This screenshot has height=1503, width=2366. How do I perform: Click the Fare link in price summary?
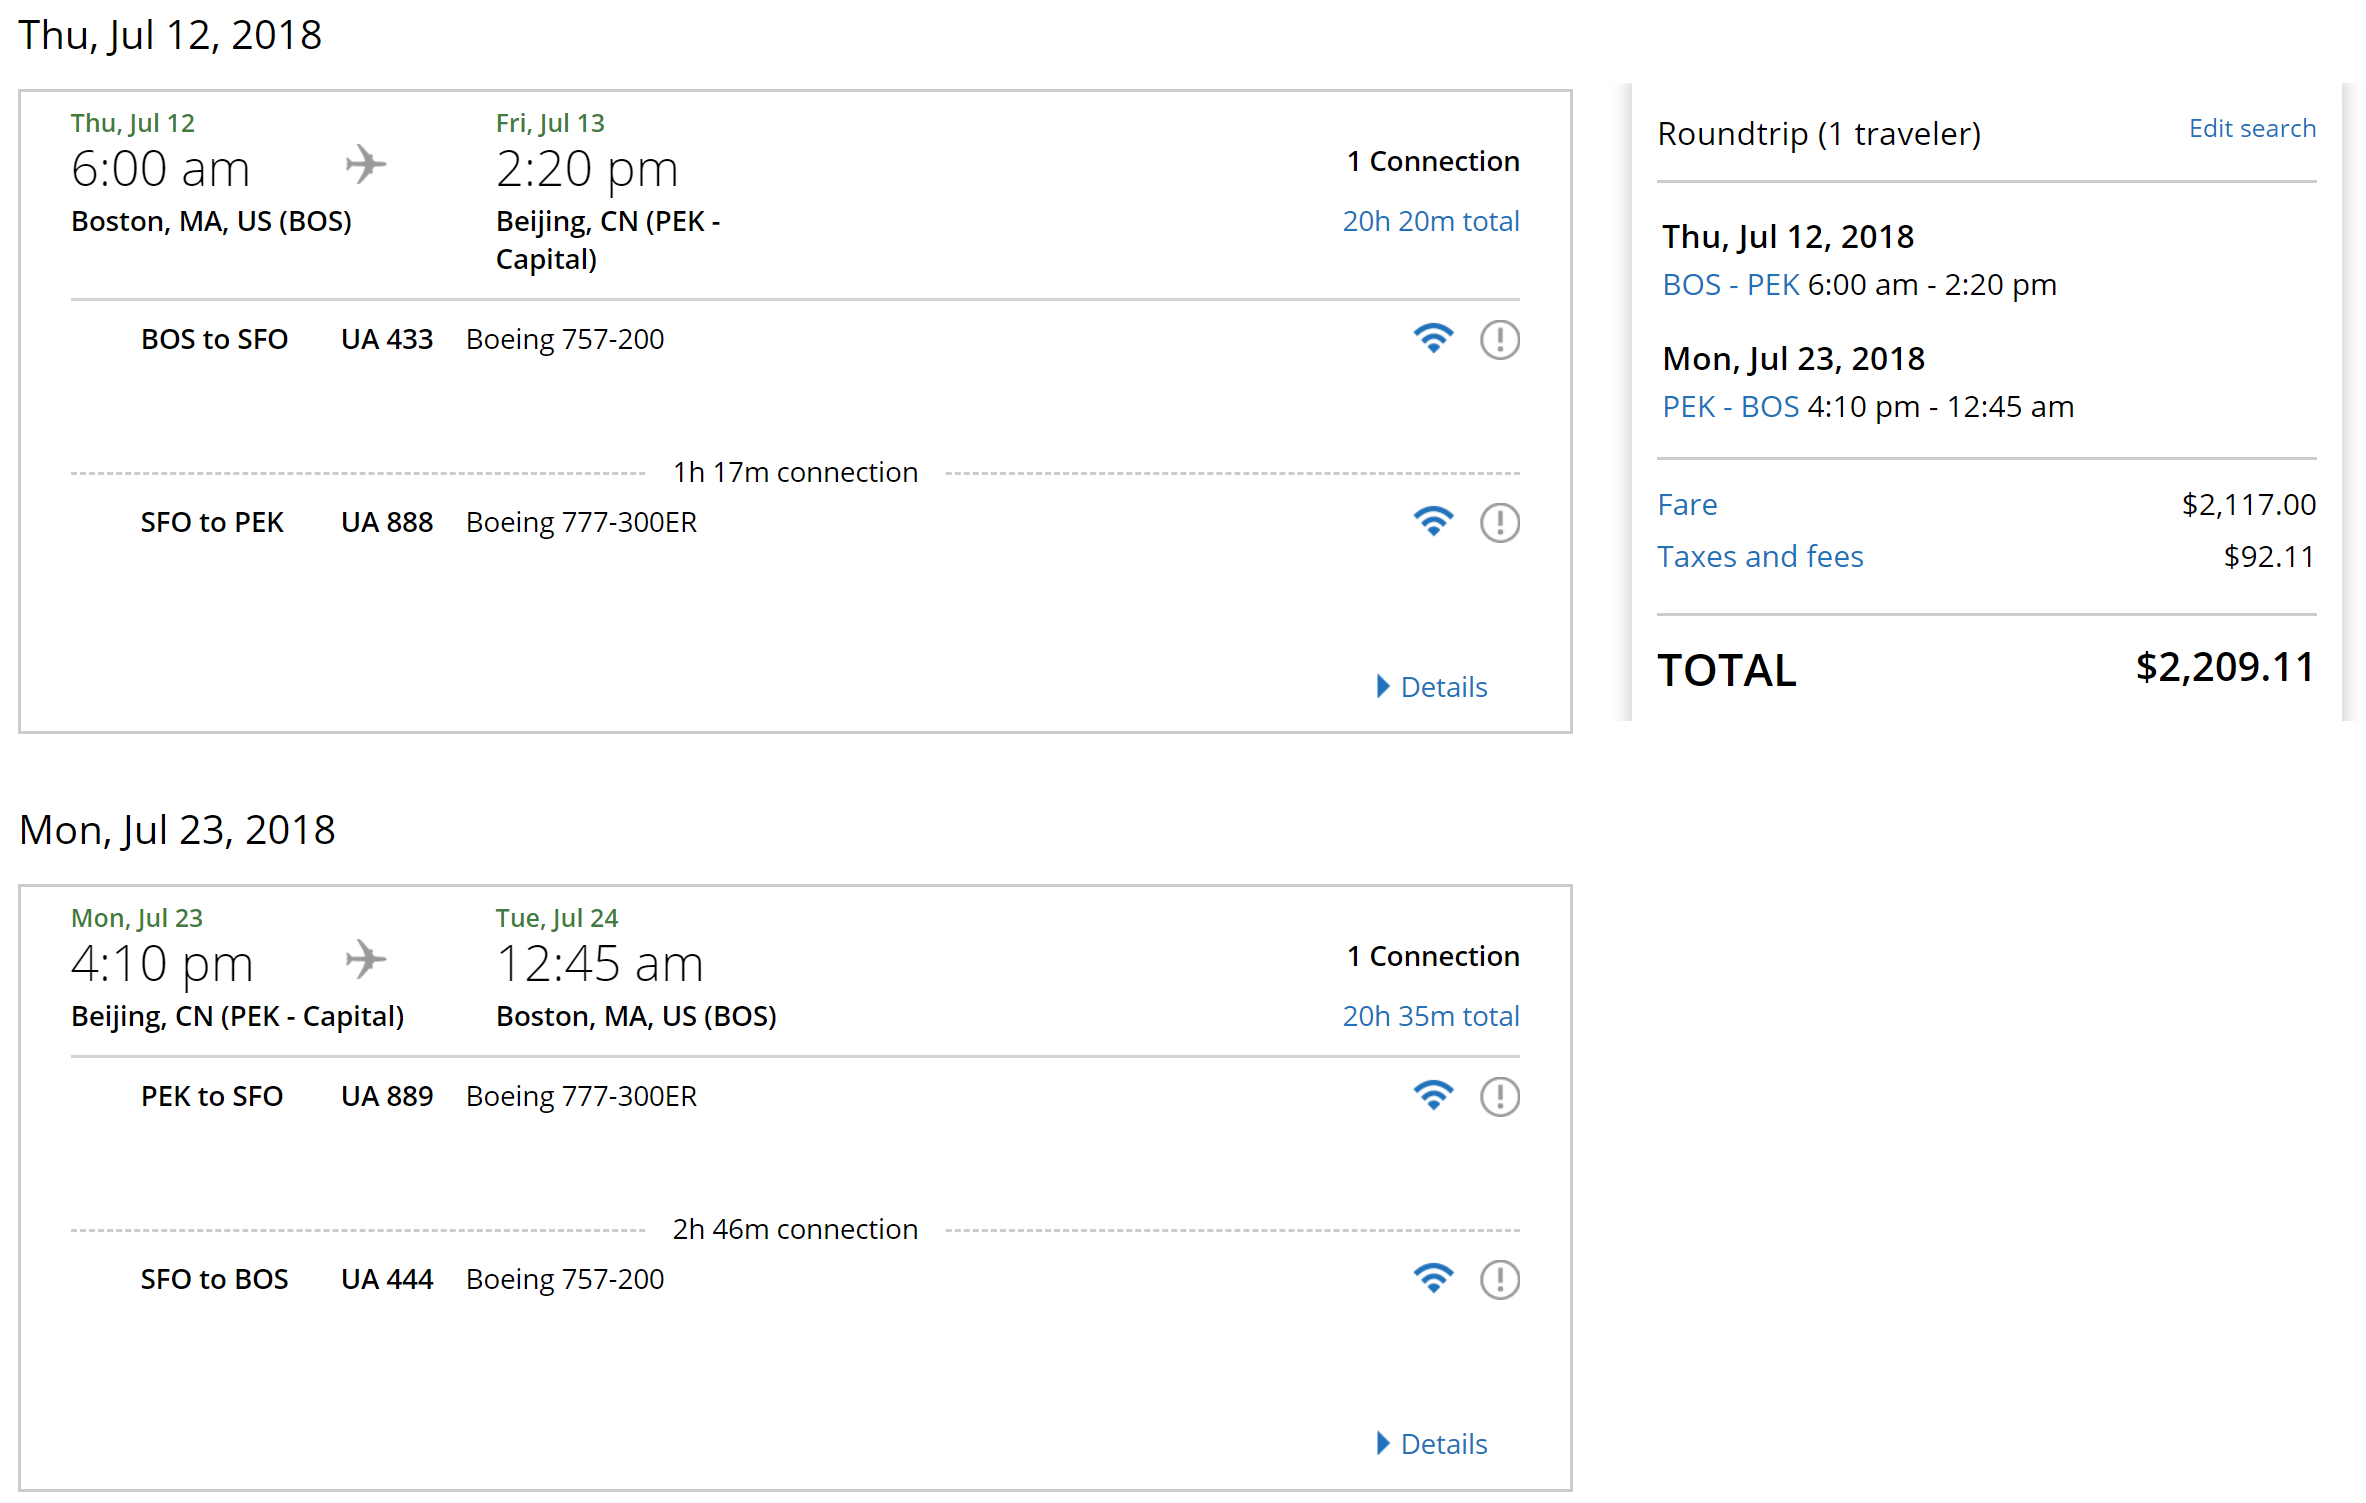coord(1687,505)
